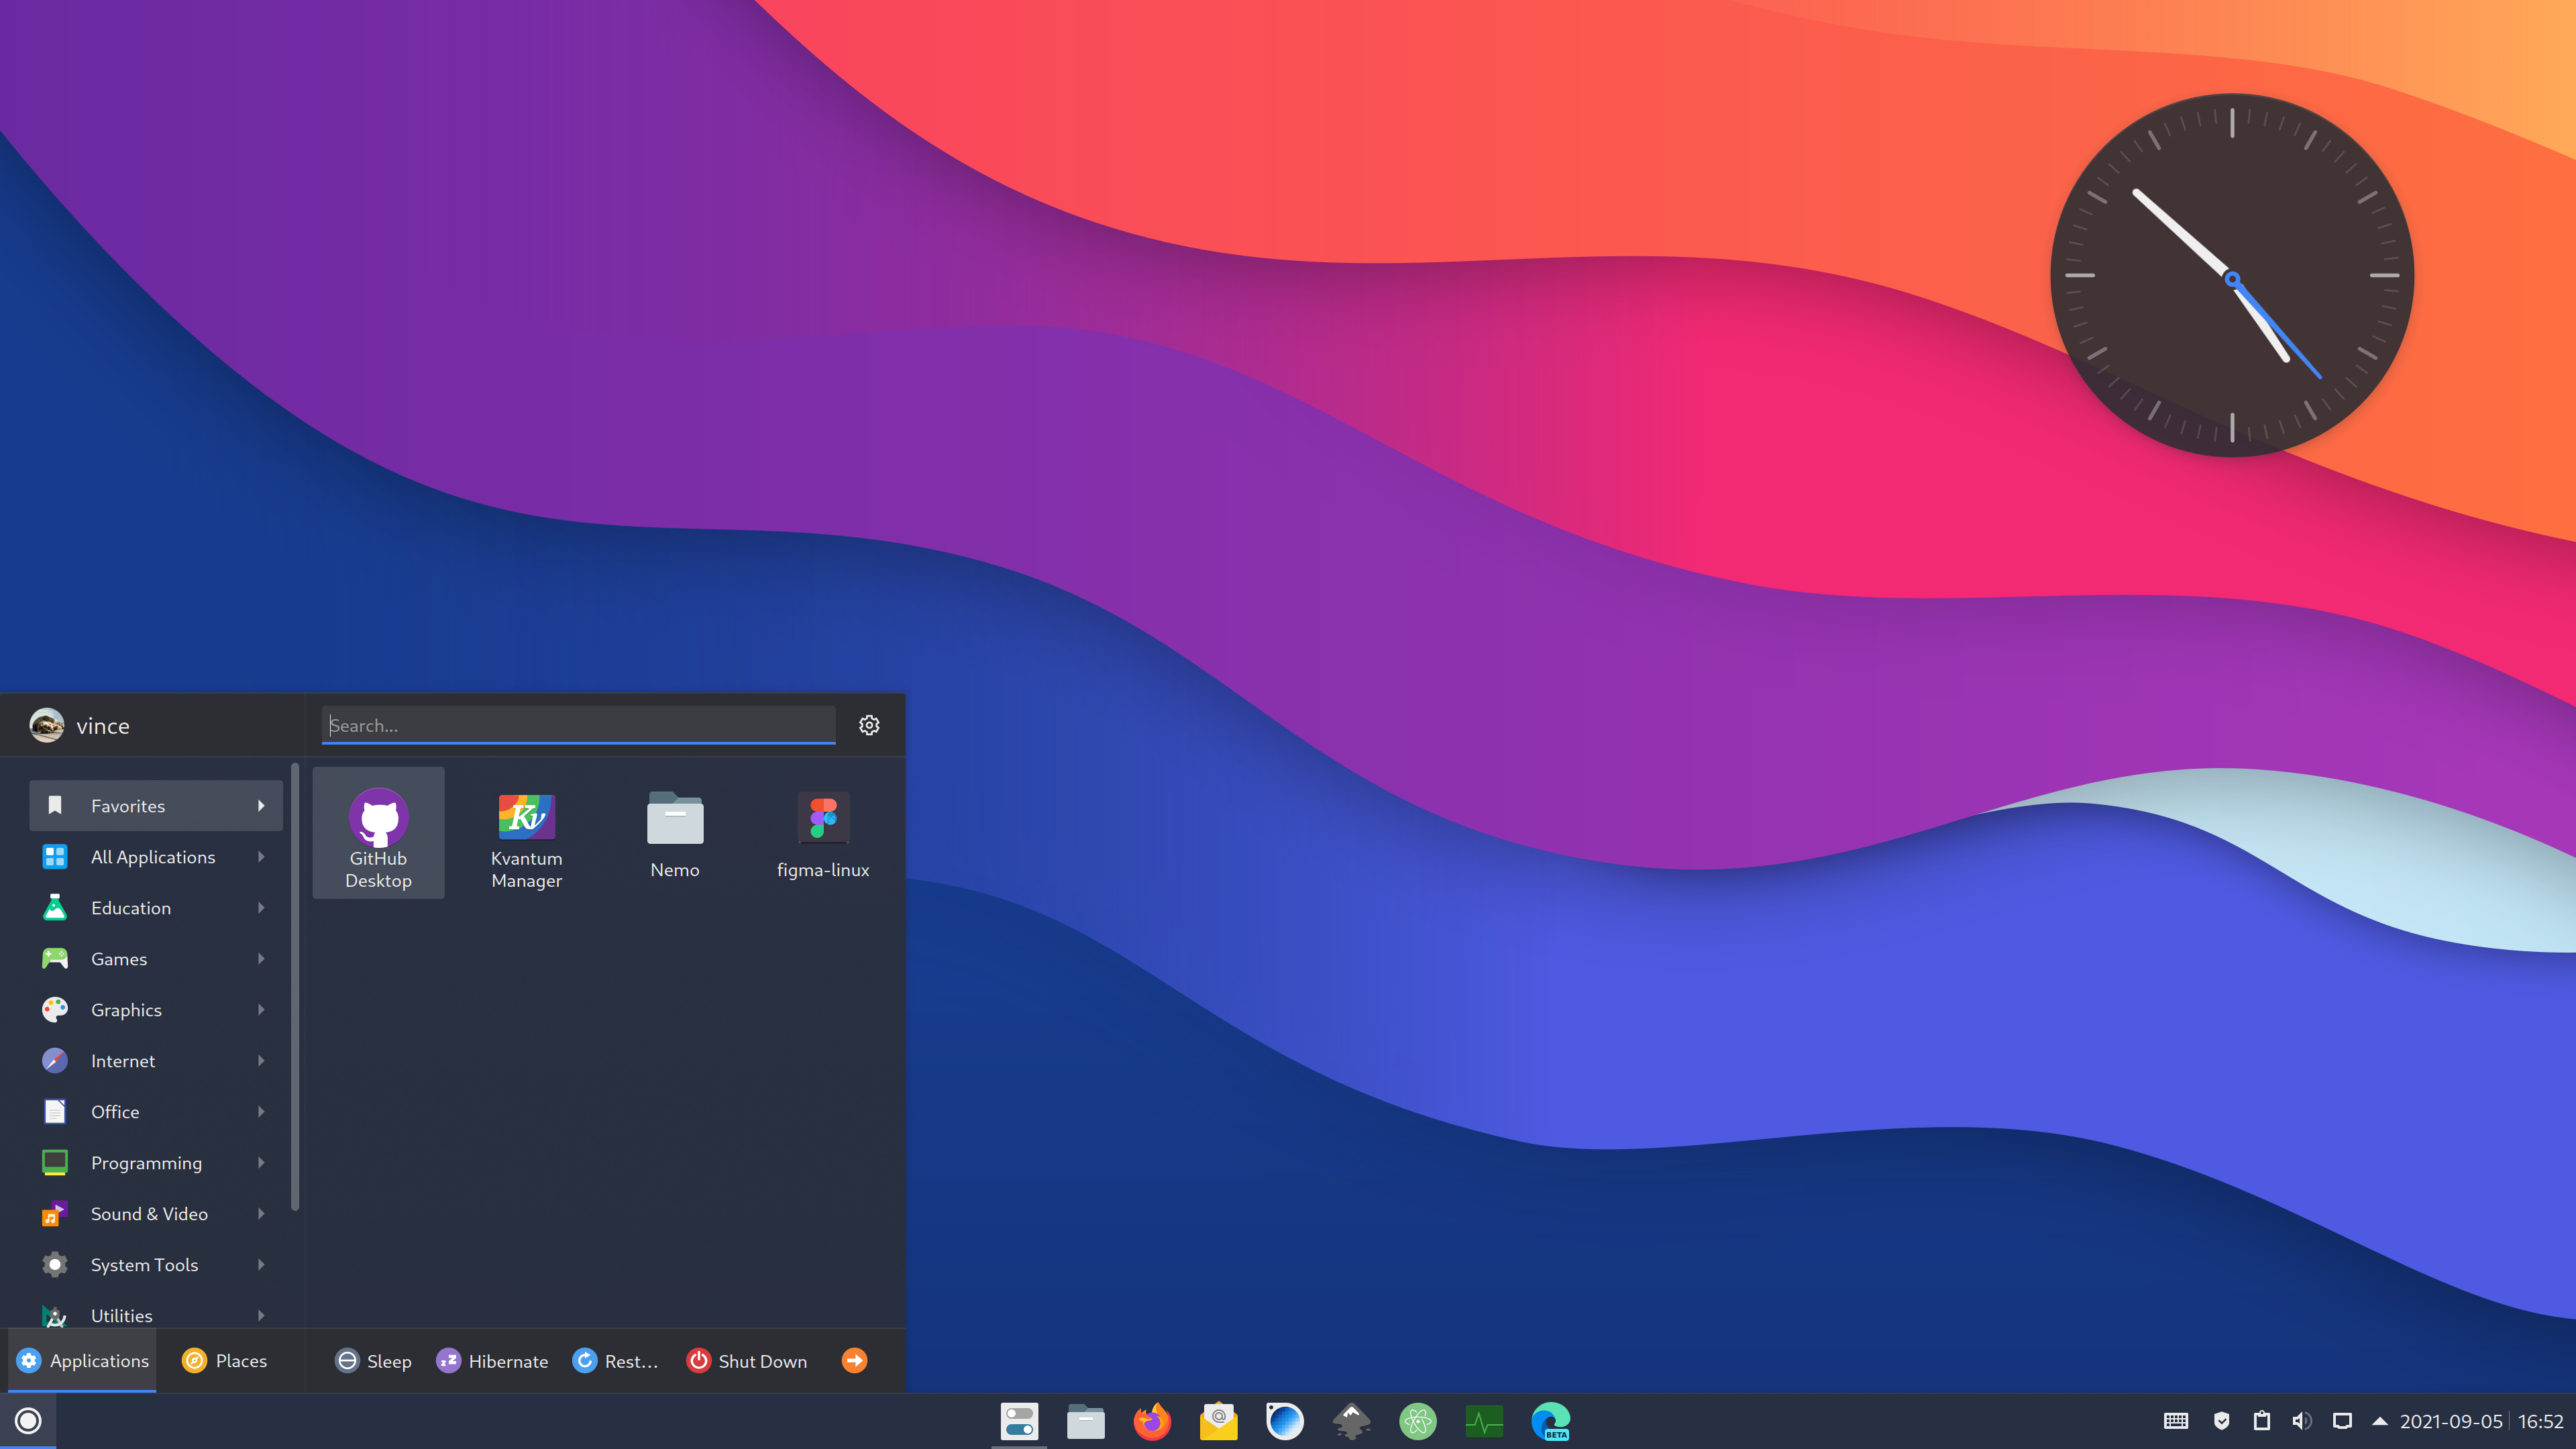
Task: Open Games category
Action: click(156, 959)
